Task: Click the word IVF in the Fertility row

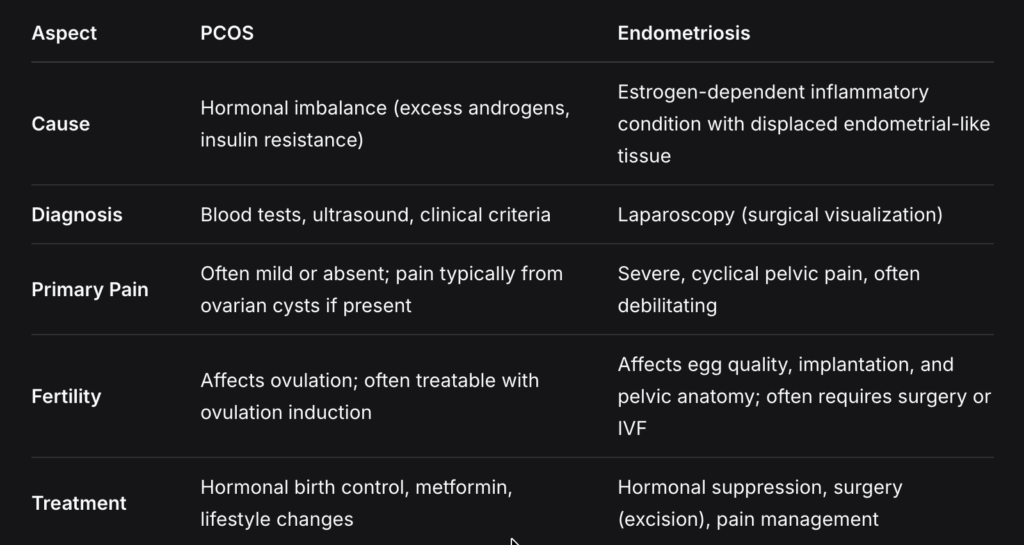Action: pos(635,427)
